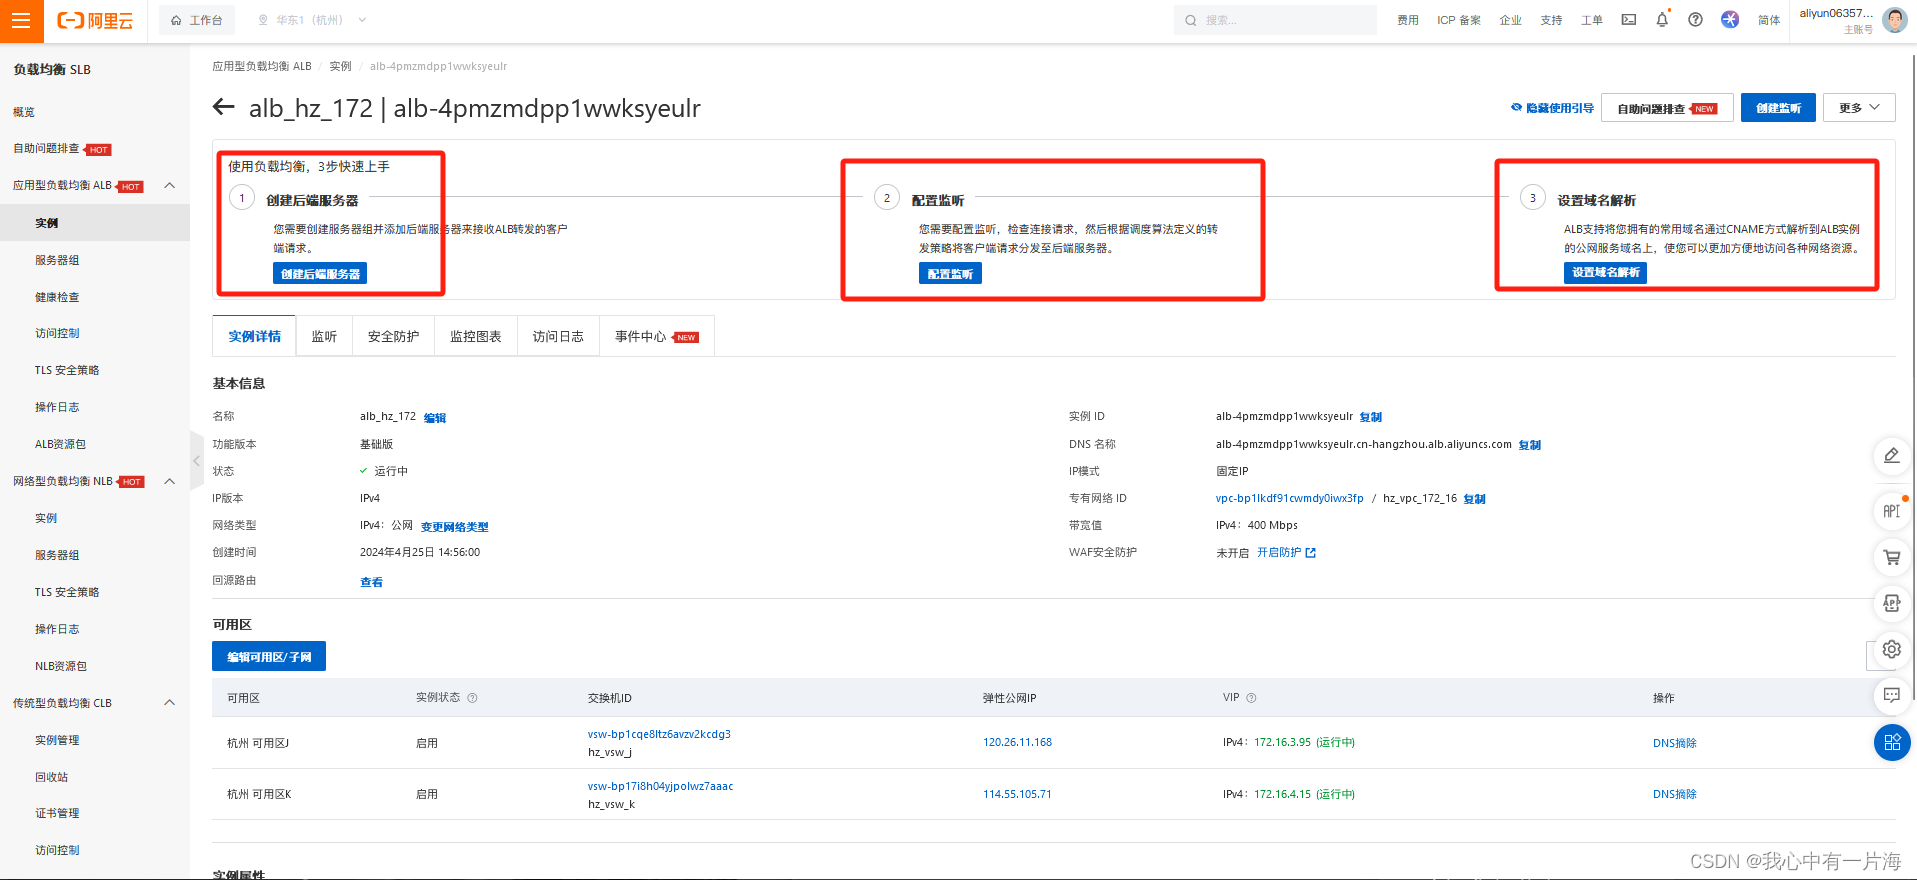The height and width of the screenshot is (880, 1917).
Task: Click DNS摘除 for 杭州 可用区K
Action: 1674,794
